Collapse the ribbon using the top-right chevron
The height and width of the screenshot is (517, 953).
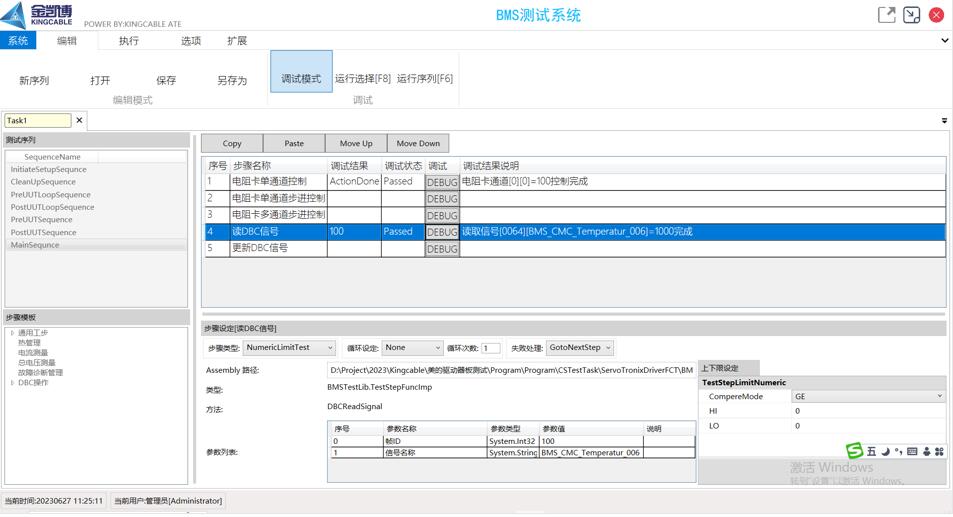pos(944,41)
